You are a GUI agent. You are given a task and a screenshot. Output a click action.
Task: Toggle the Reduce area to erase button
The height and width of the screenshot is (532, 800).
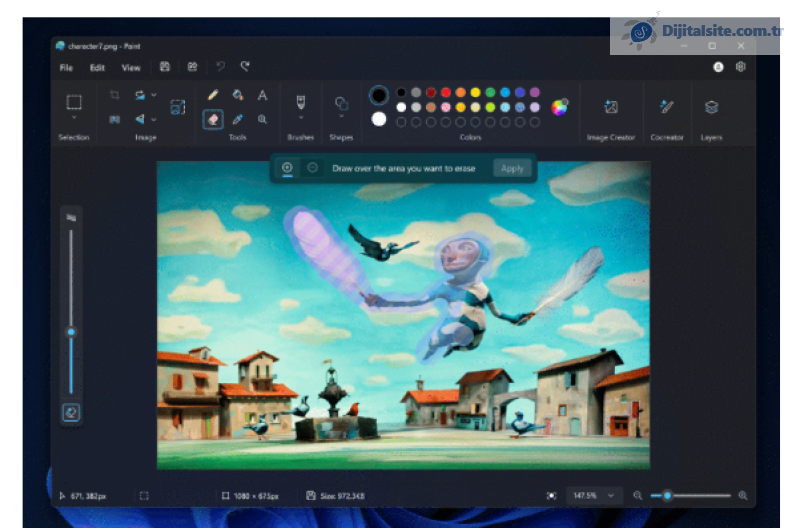(312, 167)
